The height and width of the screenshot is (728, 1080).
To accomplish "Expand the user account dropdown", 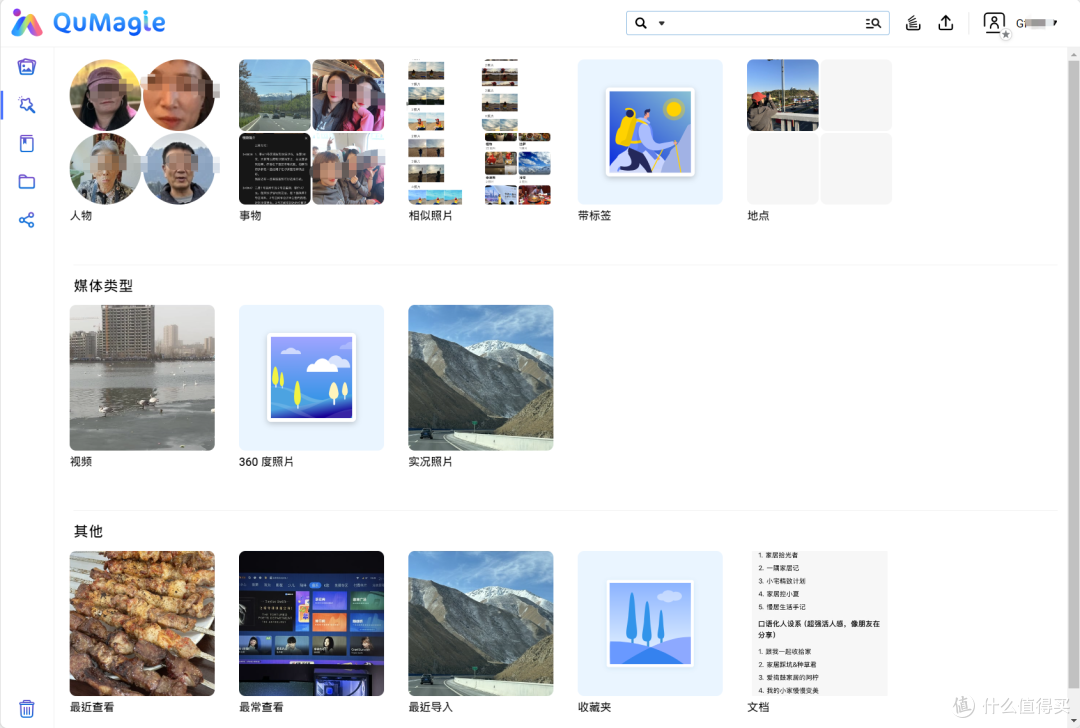I will [x=1037, y=23].
